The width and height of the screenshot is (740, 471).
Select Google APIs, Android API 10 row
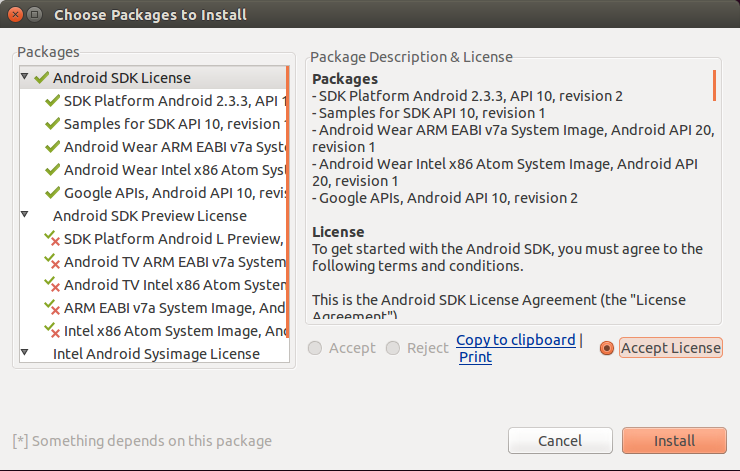pyautogui.click(x=153, y=193)
